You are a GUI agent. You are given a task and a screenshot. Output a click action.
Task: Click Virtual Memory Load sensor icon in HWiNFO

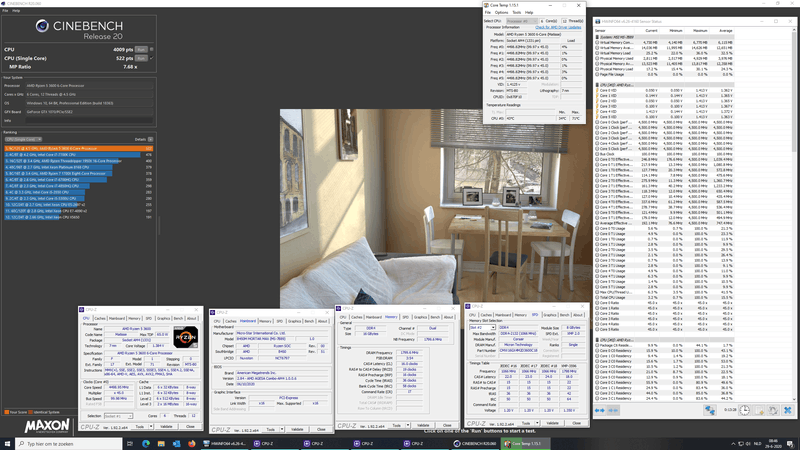tap(597, 53)
